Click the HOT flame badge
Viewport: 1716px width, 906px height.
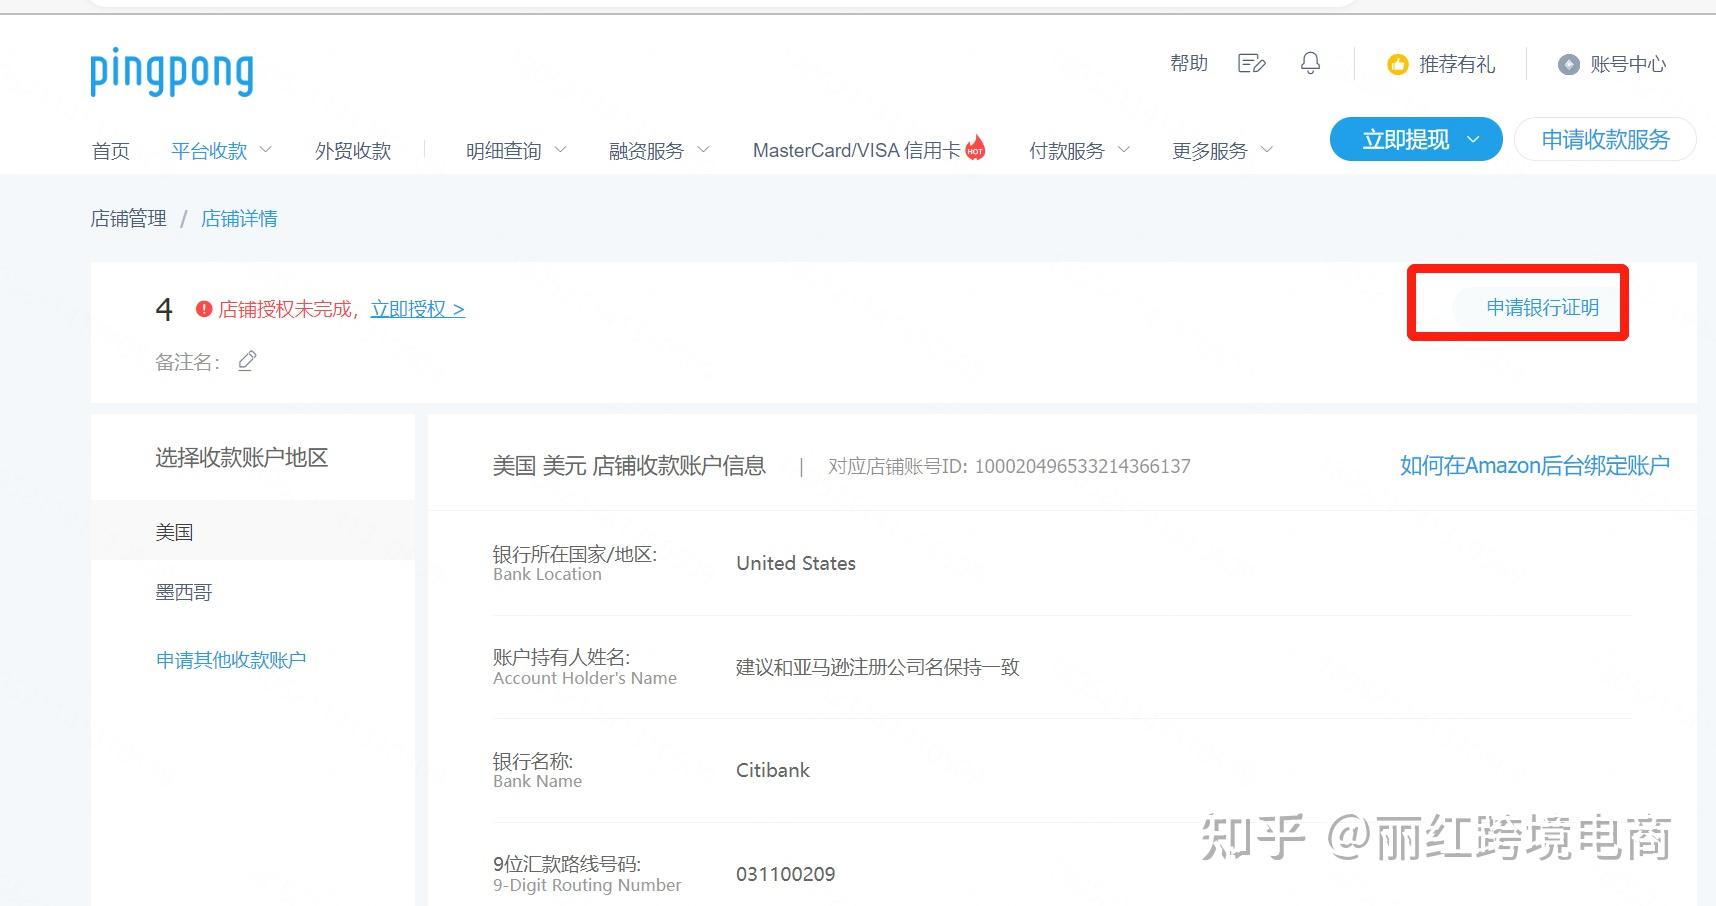(975, 147)
